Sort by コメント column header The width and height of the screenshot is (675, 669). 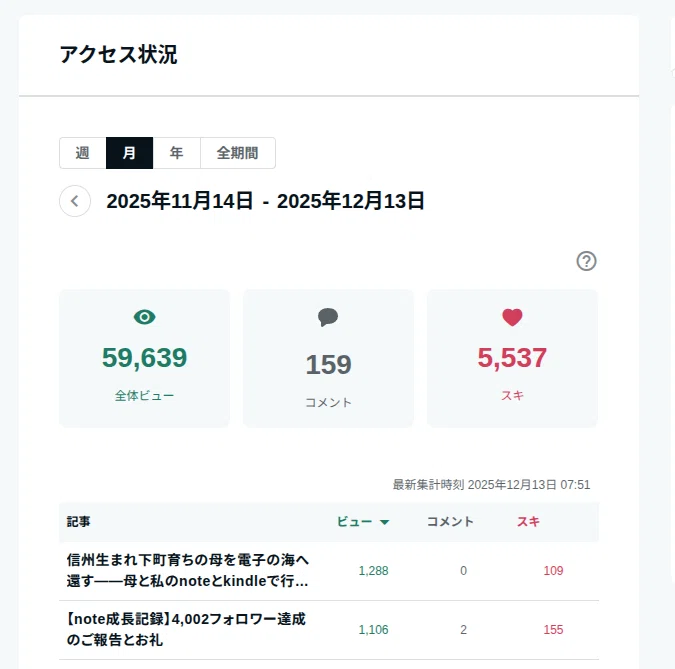(x=450, y=522)
